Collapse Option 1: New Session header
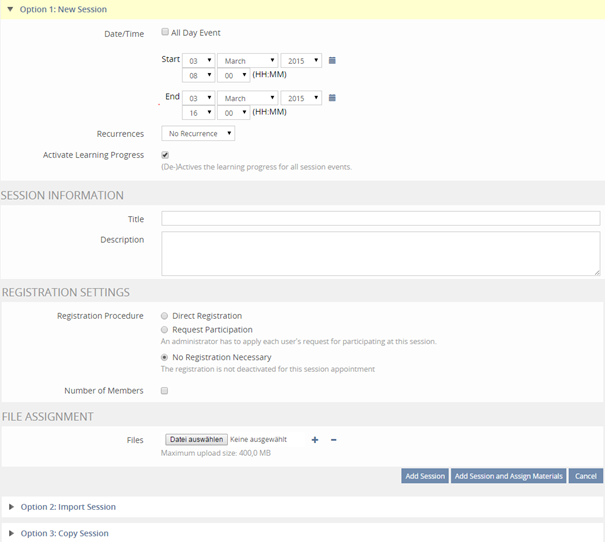The width and height of the screenshot is (605, 542). (63, 9)
